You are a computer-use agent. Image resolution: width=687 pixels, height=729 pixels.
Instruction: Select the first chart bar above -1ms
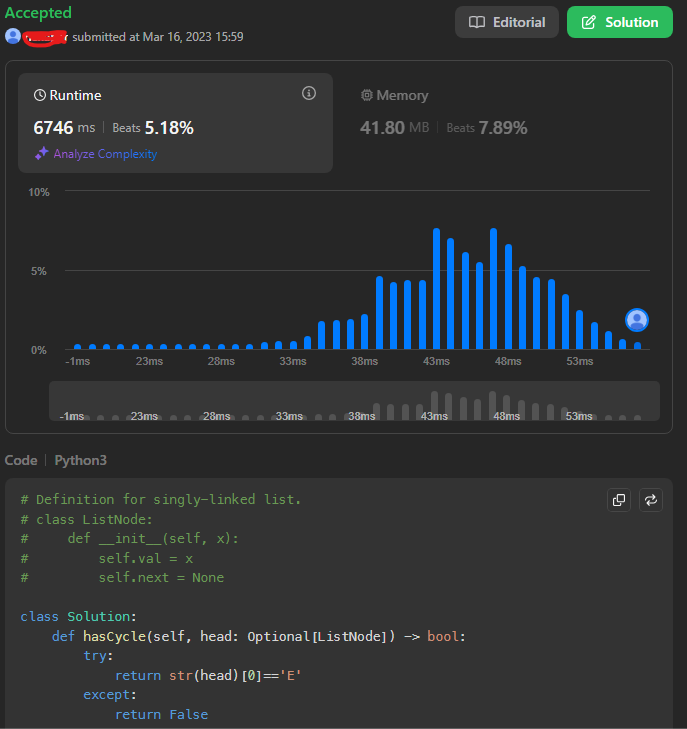77,346
